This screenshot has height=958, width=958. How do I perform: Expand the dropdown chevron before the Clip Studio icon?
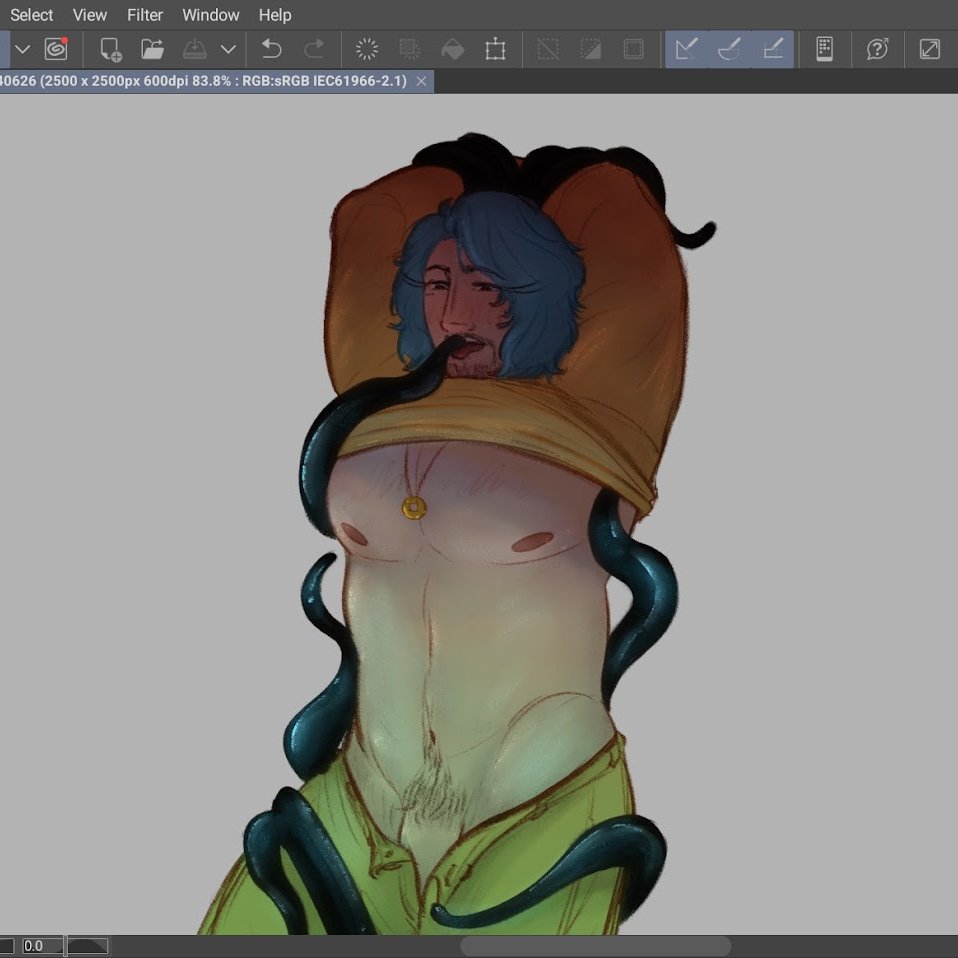tap(23, 49)
